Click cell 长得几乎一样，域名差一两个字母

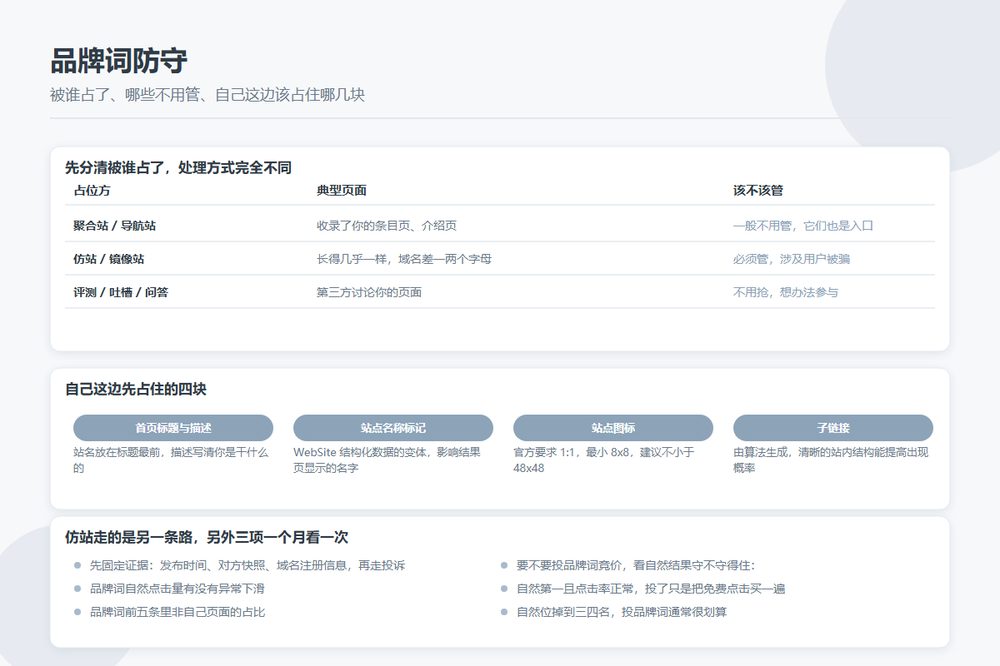click(404, 258)
